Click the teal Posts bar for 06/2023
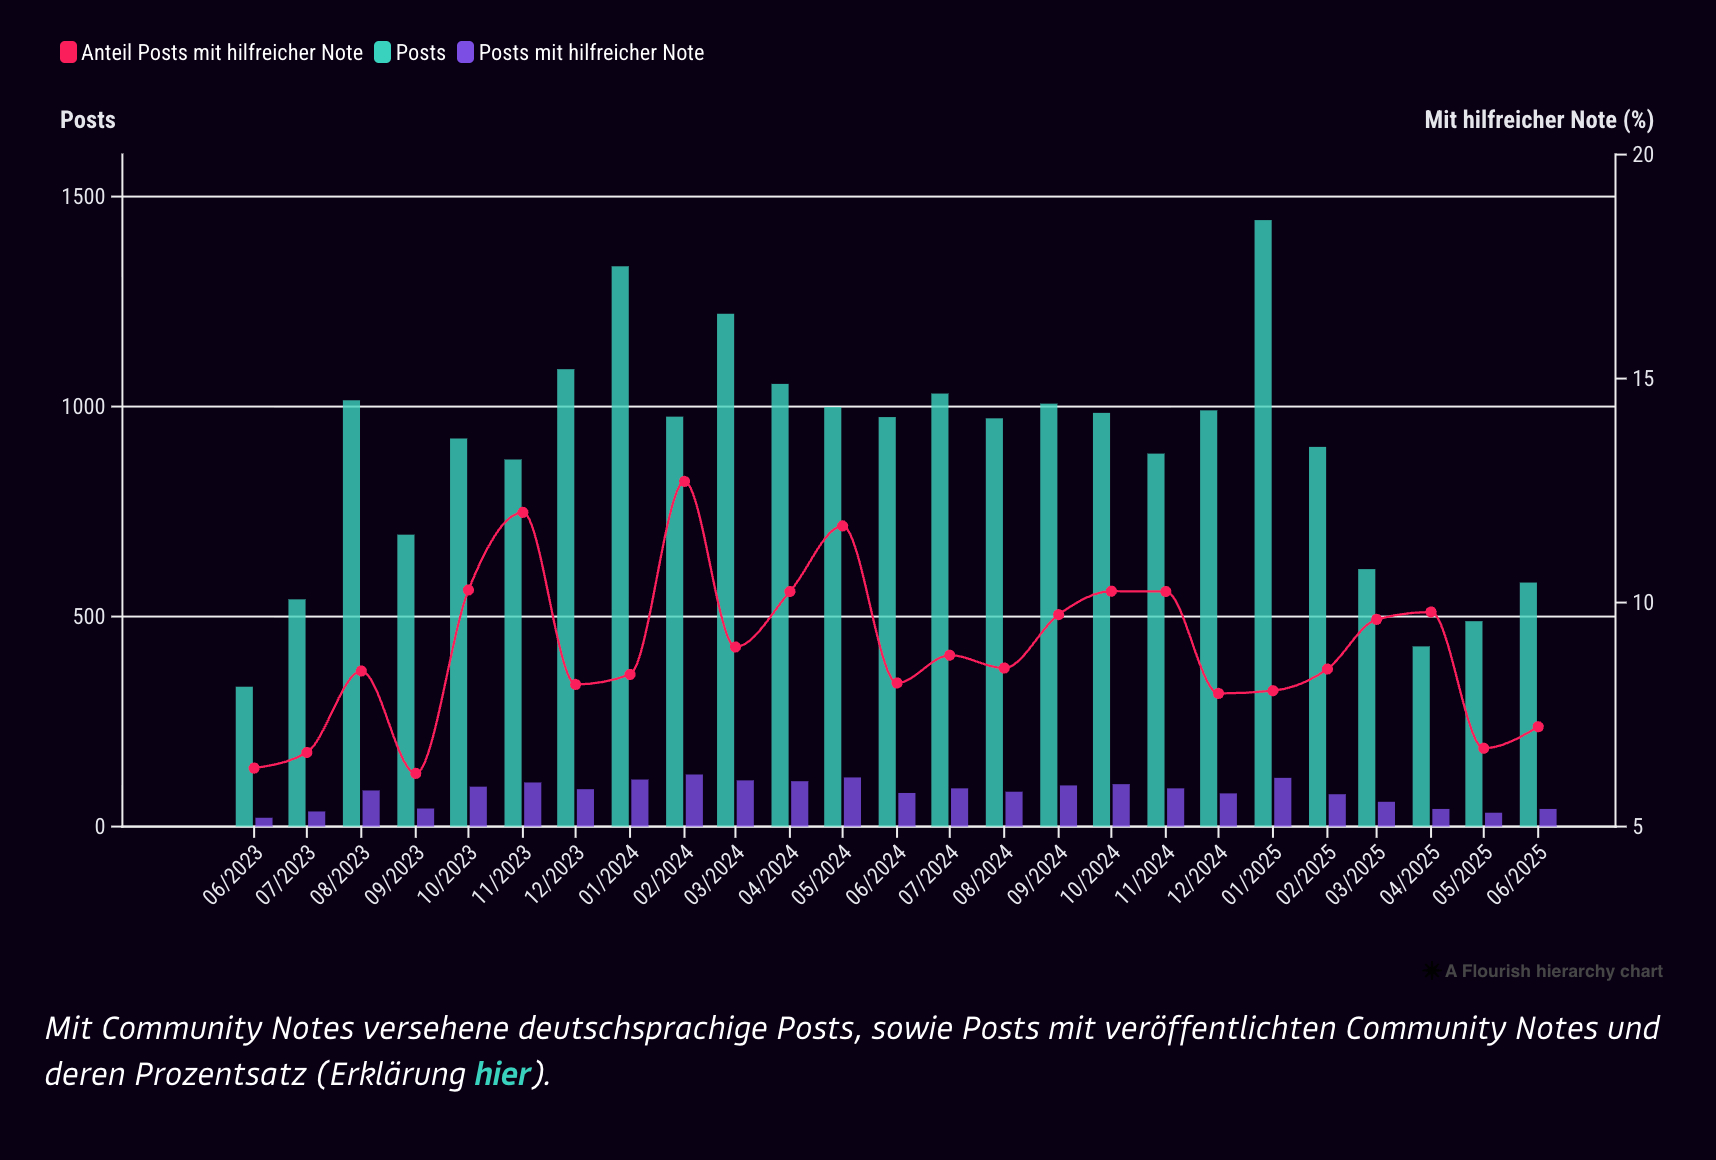 [x=244, y=756]
